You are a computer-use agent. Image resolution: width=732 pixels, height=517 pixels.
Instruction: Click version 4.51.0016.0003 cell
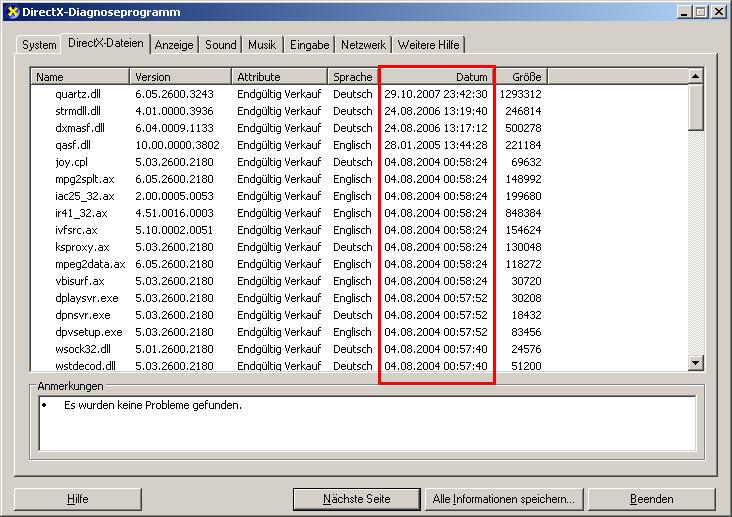tap(174, 213)
